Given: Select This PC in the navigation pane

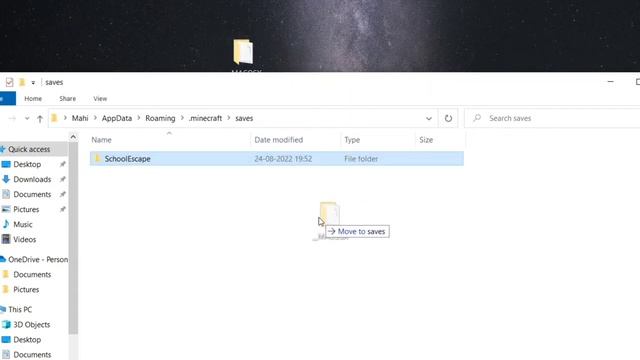Looking at the screenshot, I should coord(20,310).
